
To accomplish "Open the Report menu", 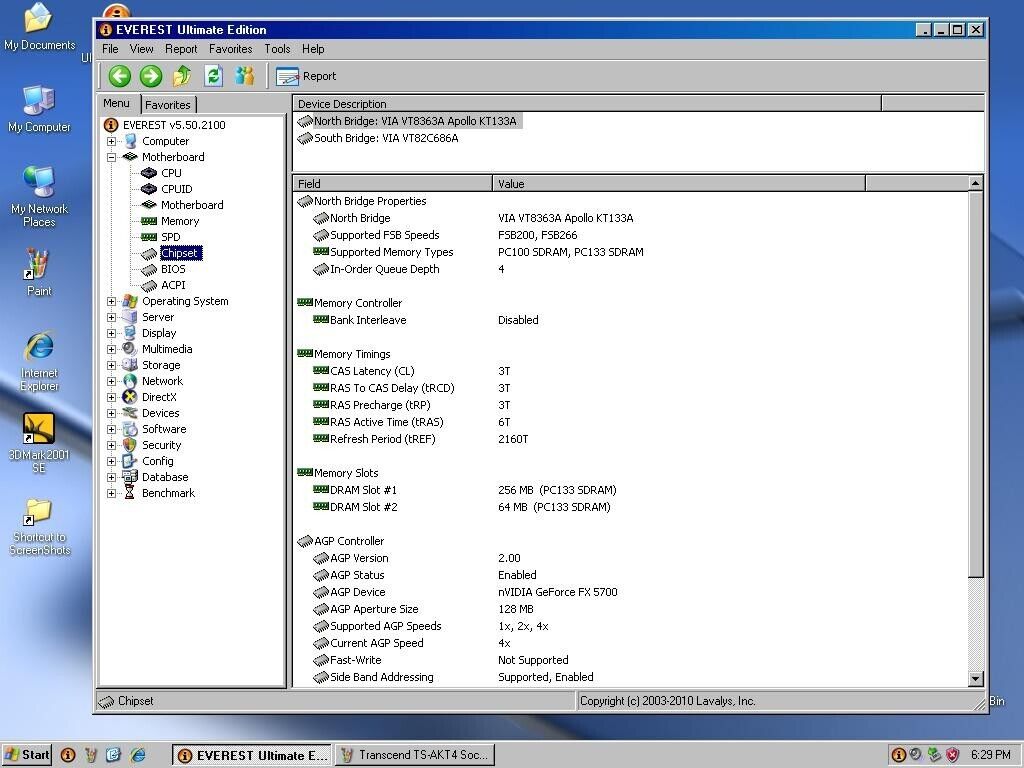I will pos(181,49).
